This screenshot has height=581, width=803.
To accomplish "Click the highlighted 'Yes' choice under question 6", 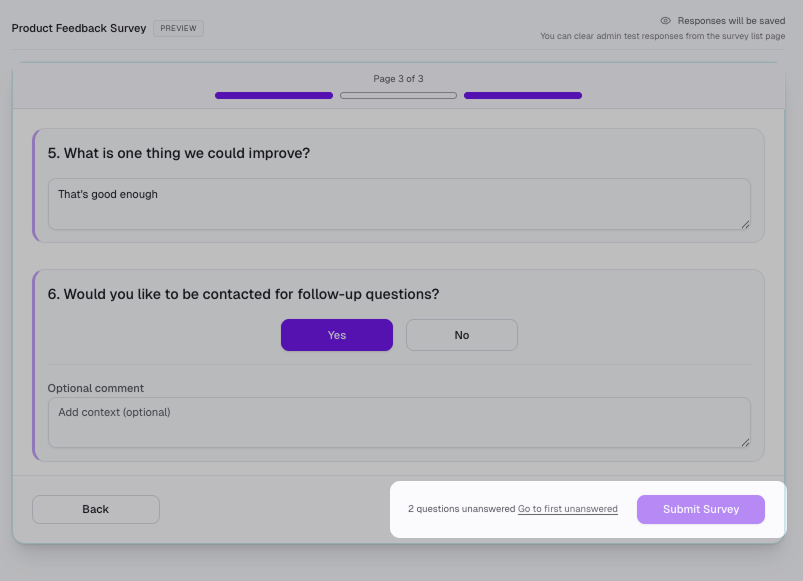I will click(336, 334).
